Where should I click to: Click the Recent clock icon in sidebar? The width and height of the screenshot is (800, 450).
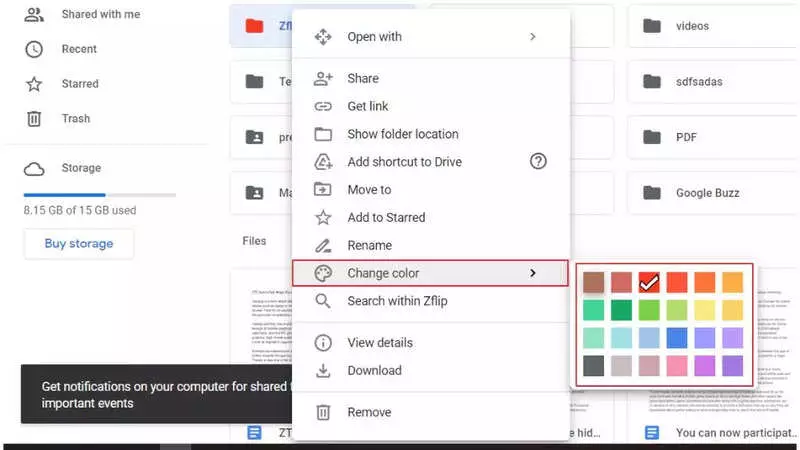34,49
